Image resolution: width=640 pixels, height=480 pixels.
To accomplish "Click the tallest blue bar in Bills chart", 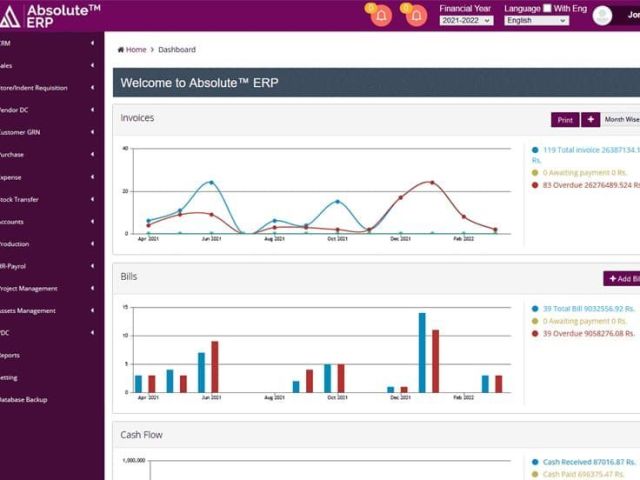I will (x=422, y=353).
